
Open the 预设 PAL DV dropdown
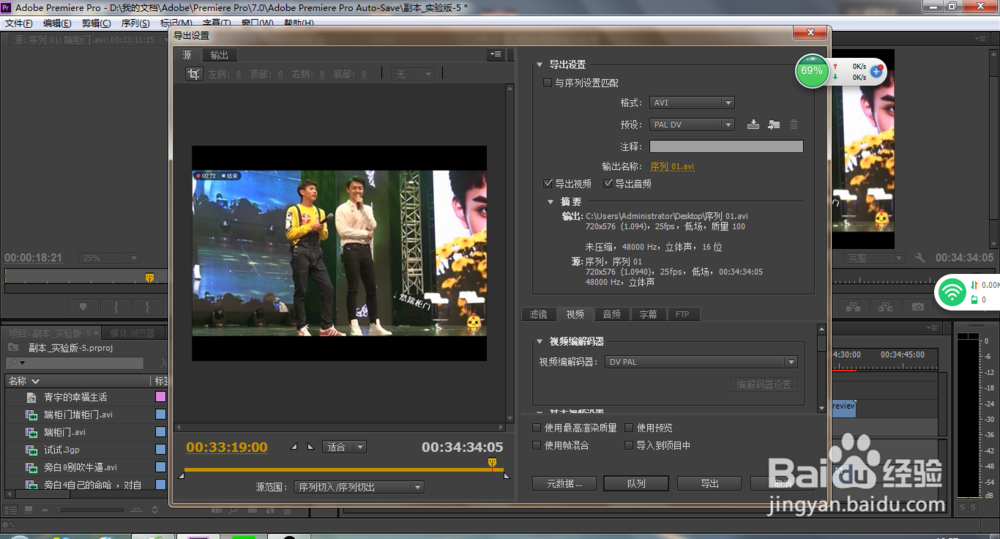point(691,124)
